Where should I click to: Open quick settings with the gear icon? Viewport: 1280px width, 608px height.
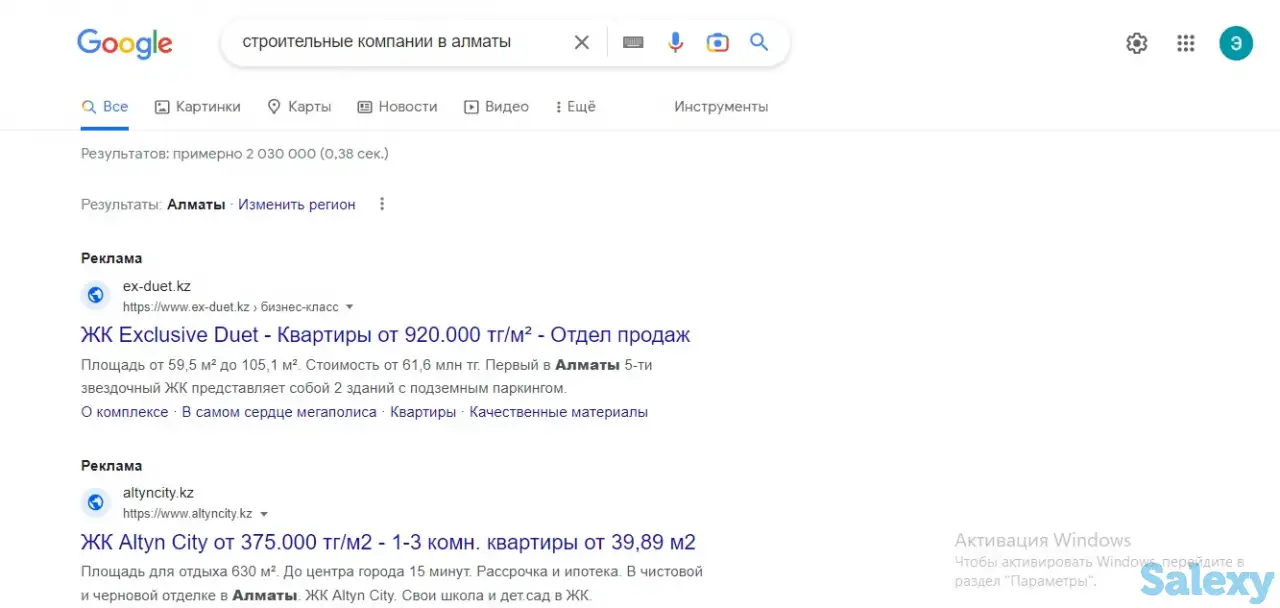click(x=1136, y=43)
